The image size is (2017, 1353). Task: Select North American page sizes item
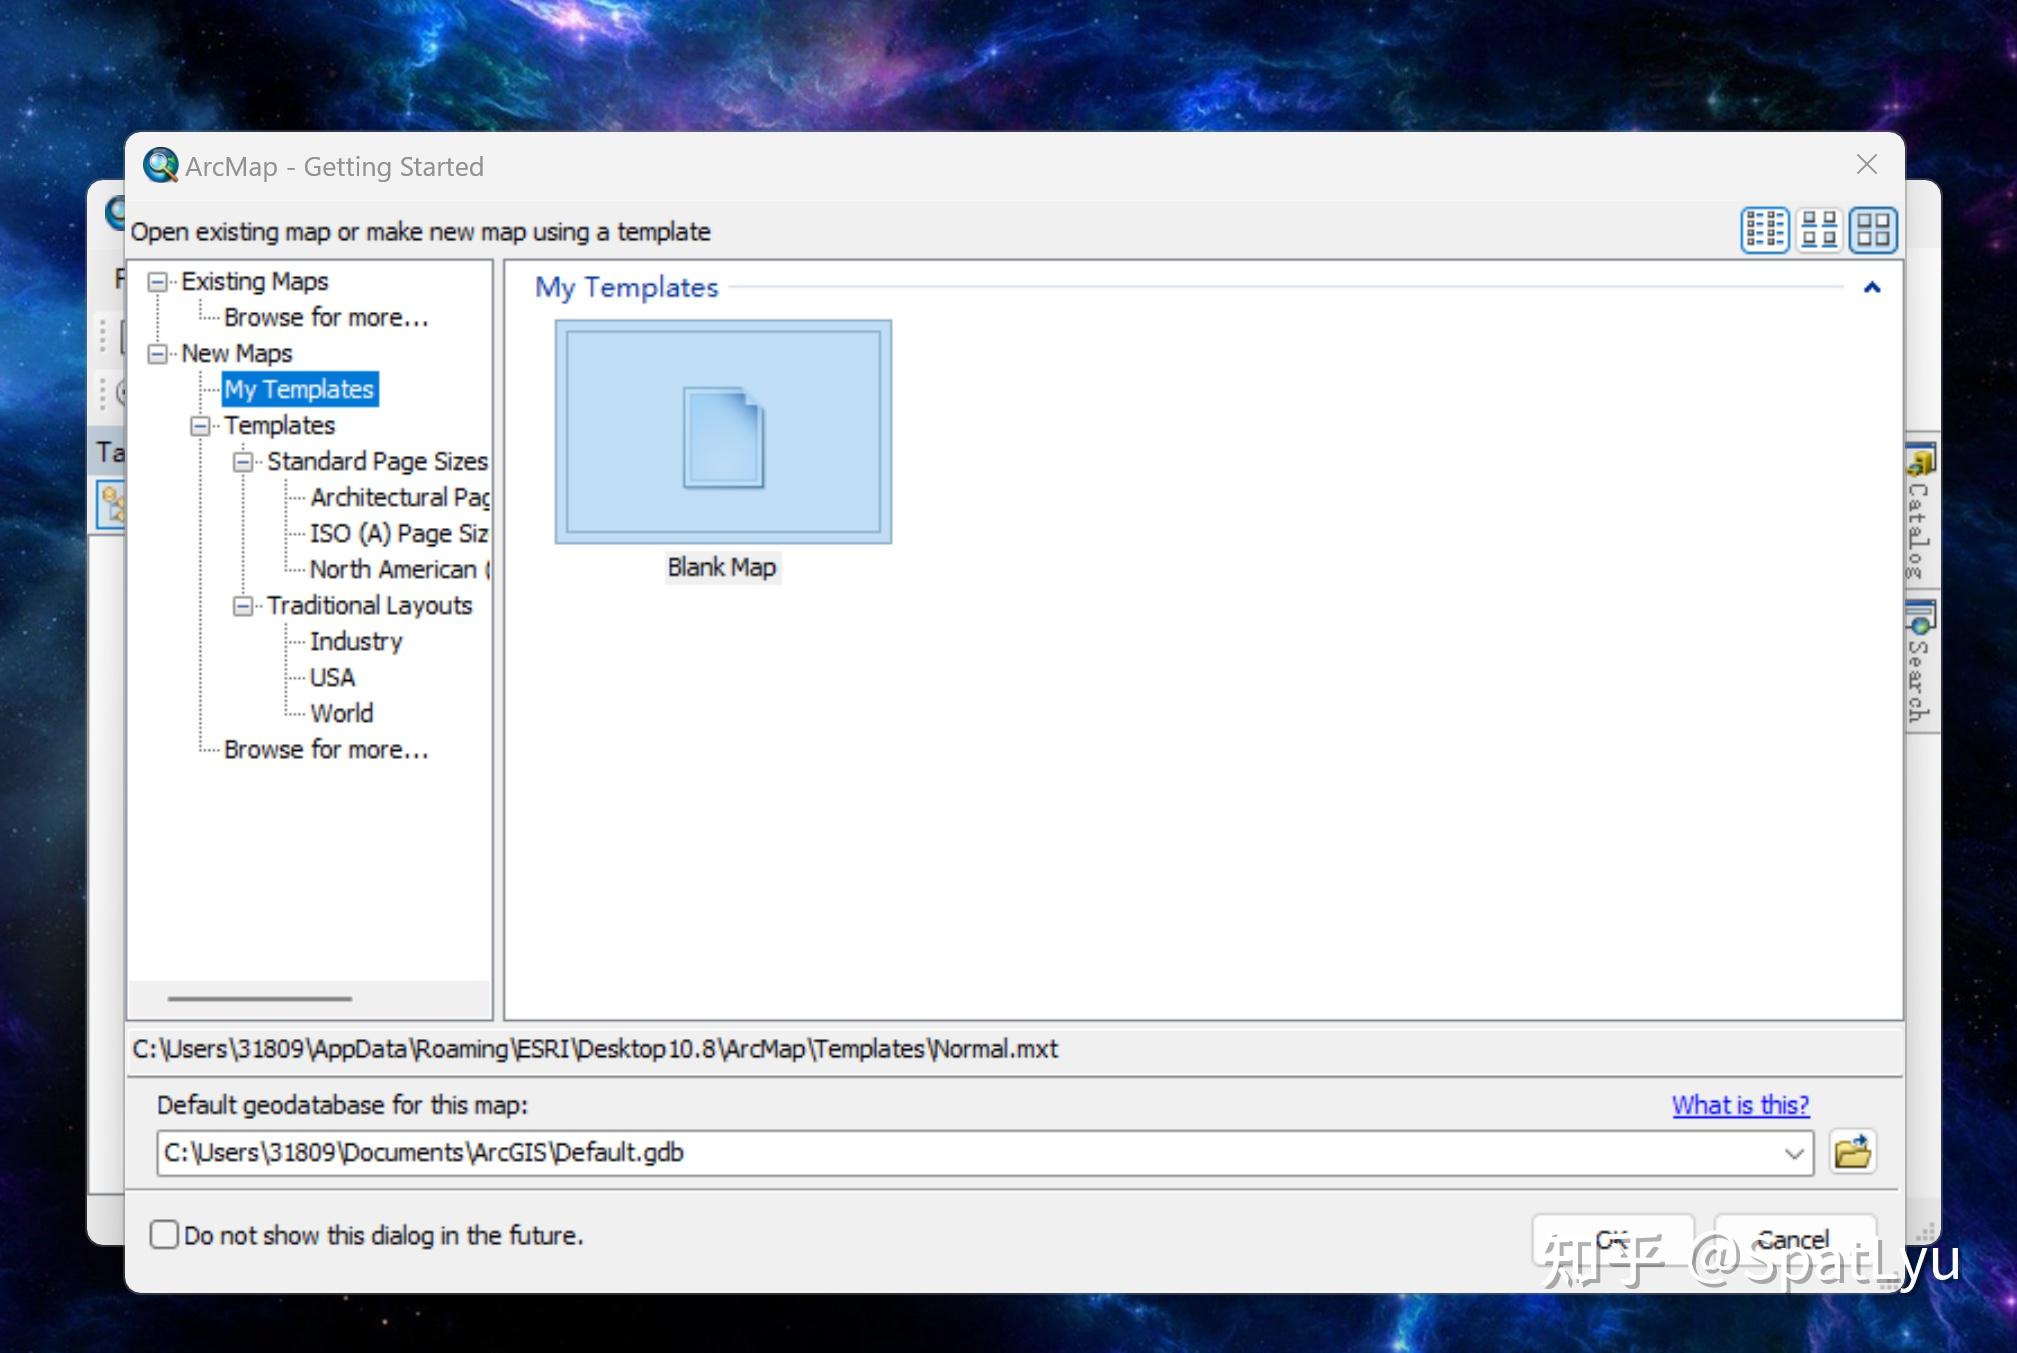(399, 569)
